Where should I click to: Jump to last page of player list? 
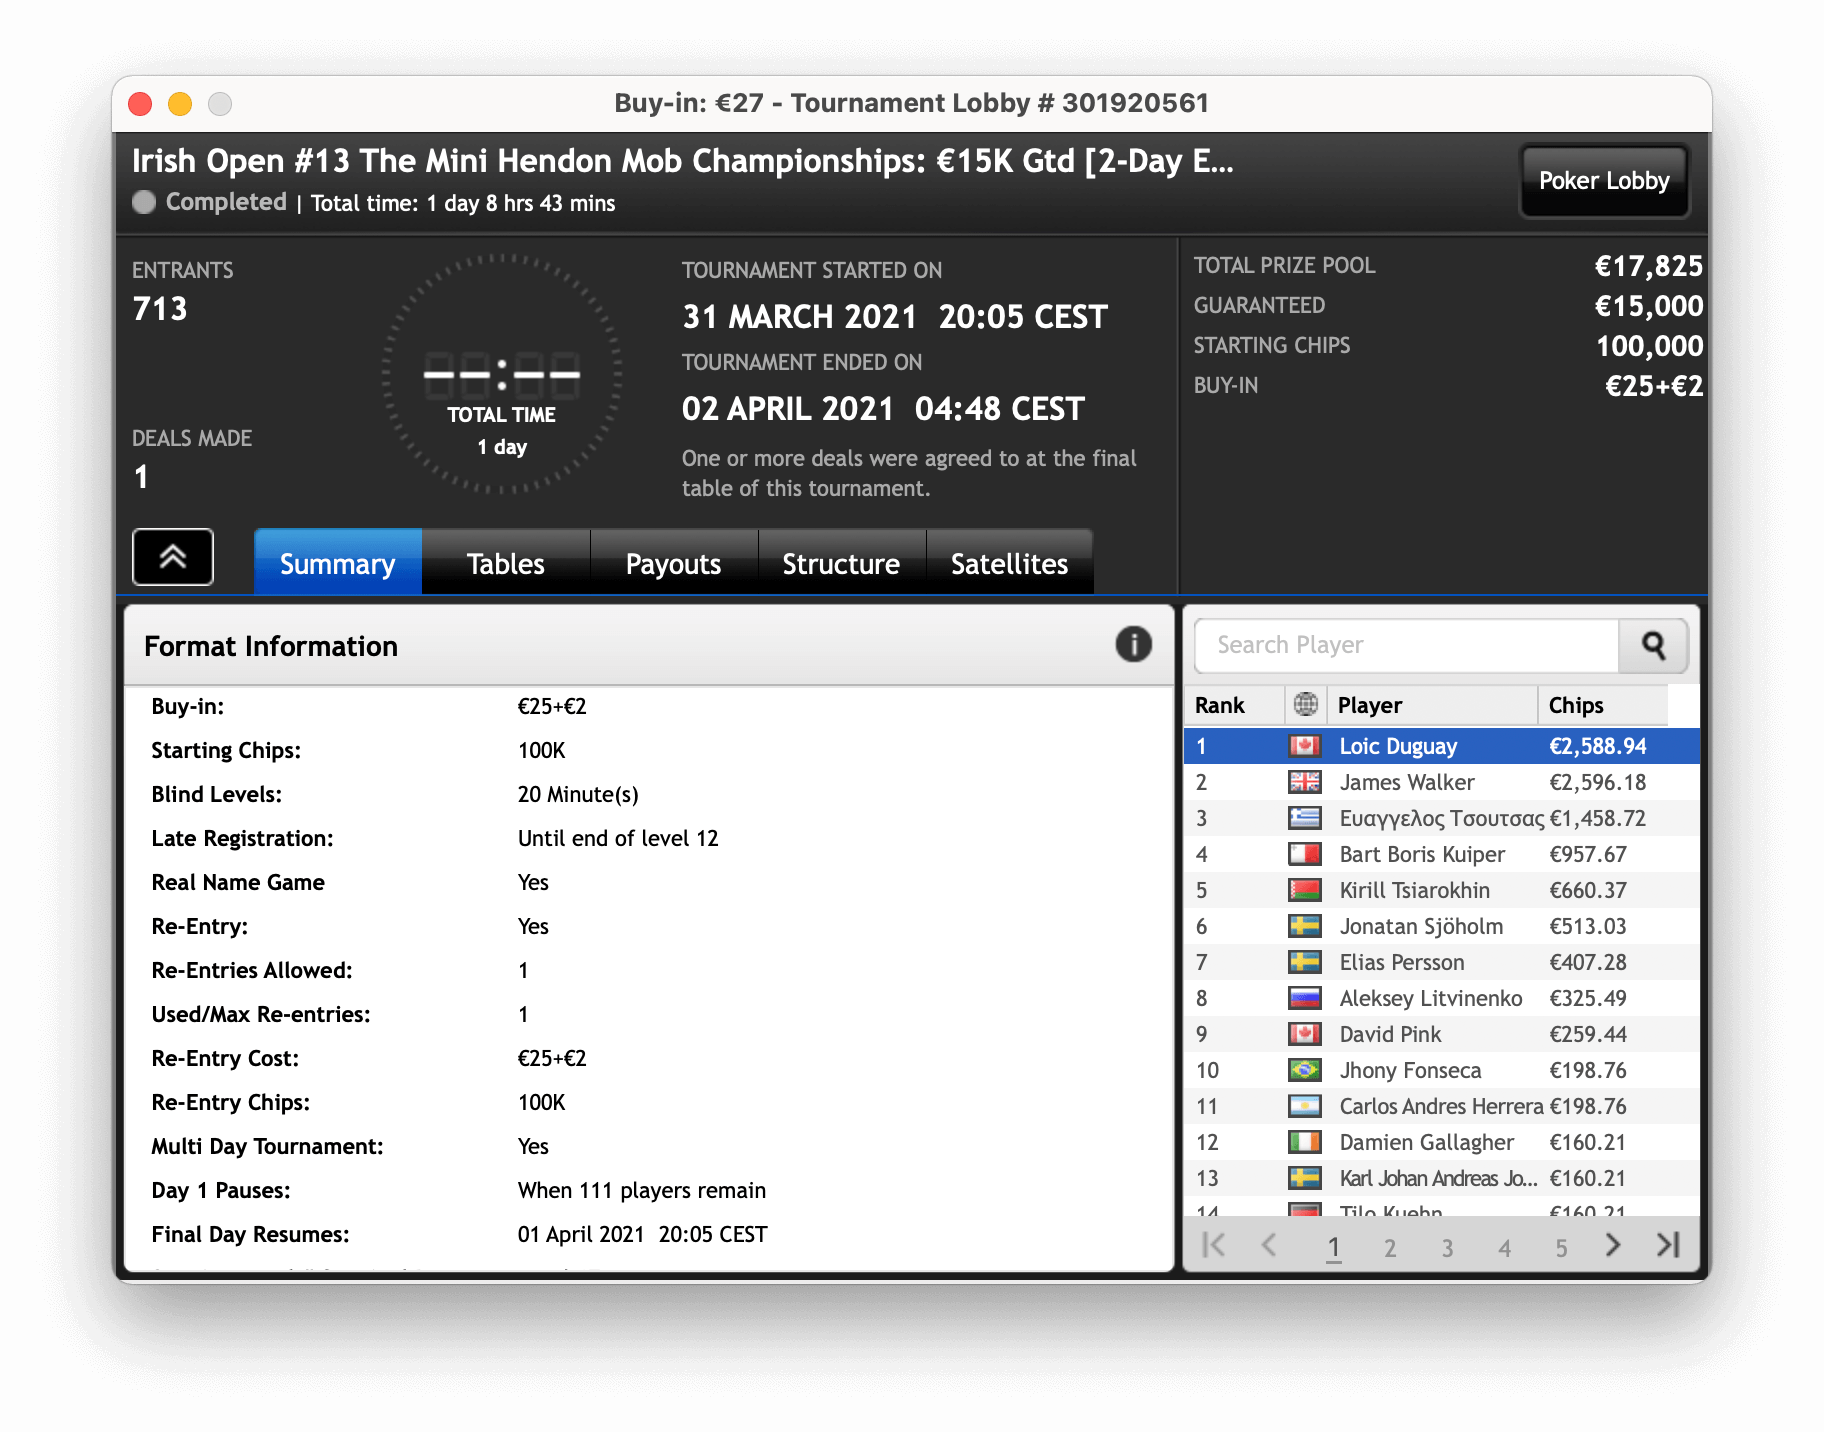pyautogui.click(x=1668, y=1245)
